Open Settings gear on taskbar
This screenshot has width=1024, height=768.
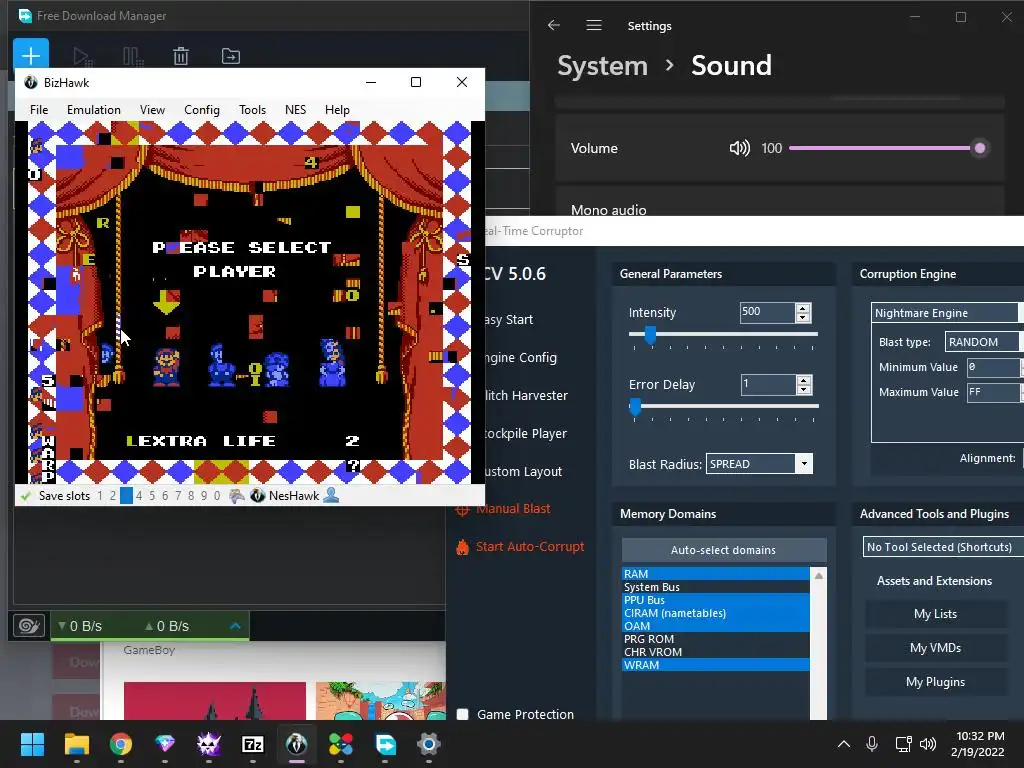coord(429,744)
